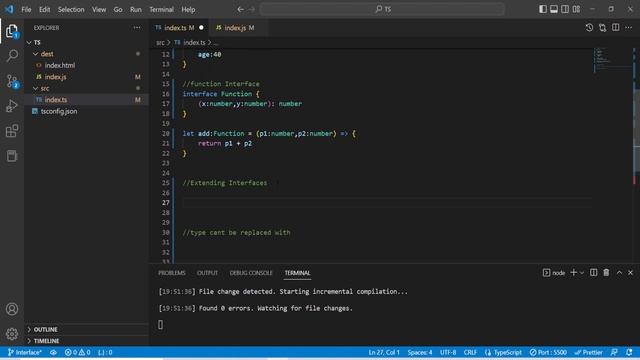Click the Accounts icon in activity bar
Viewport: 640px width, 360px height.
[x=12, y=309]
